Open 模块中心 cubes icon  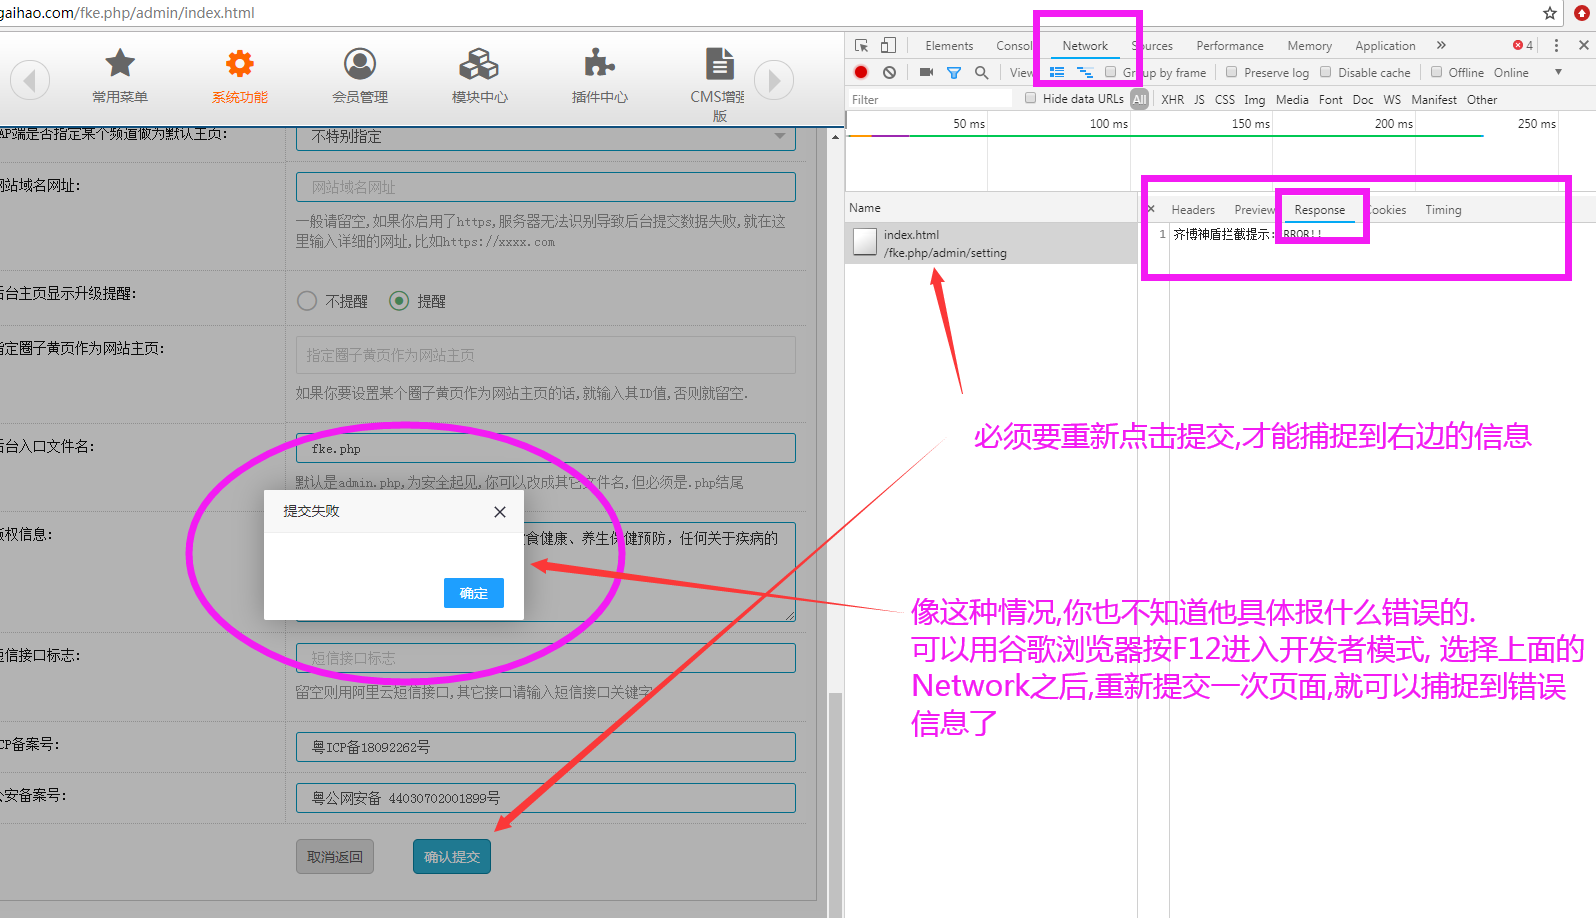coord(479,64)
